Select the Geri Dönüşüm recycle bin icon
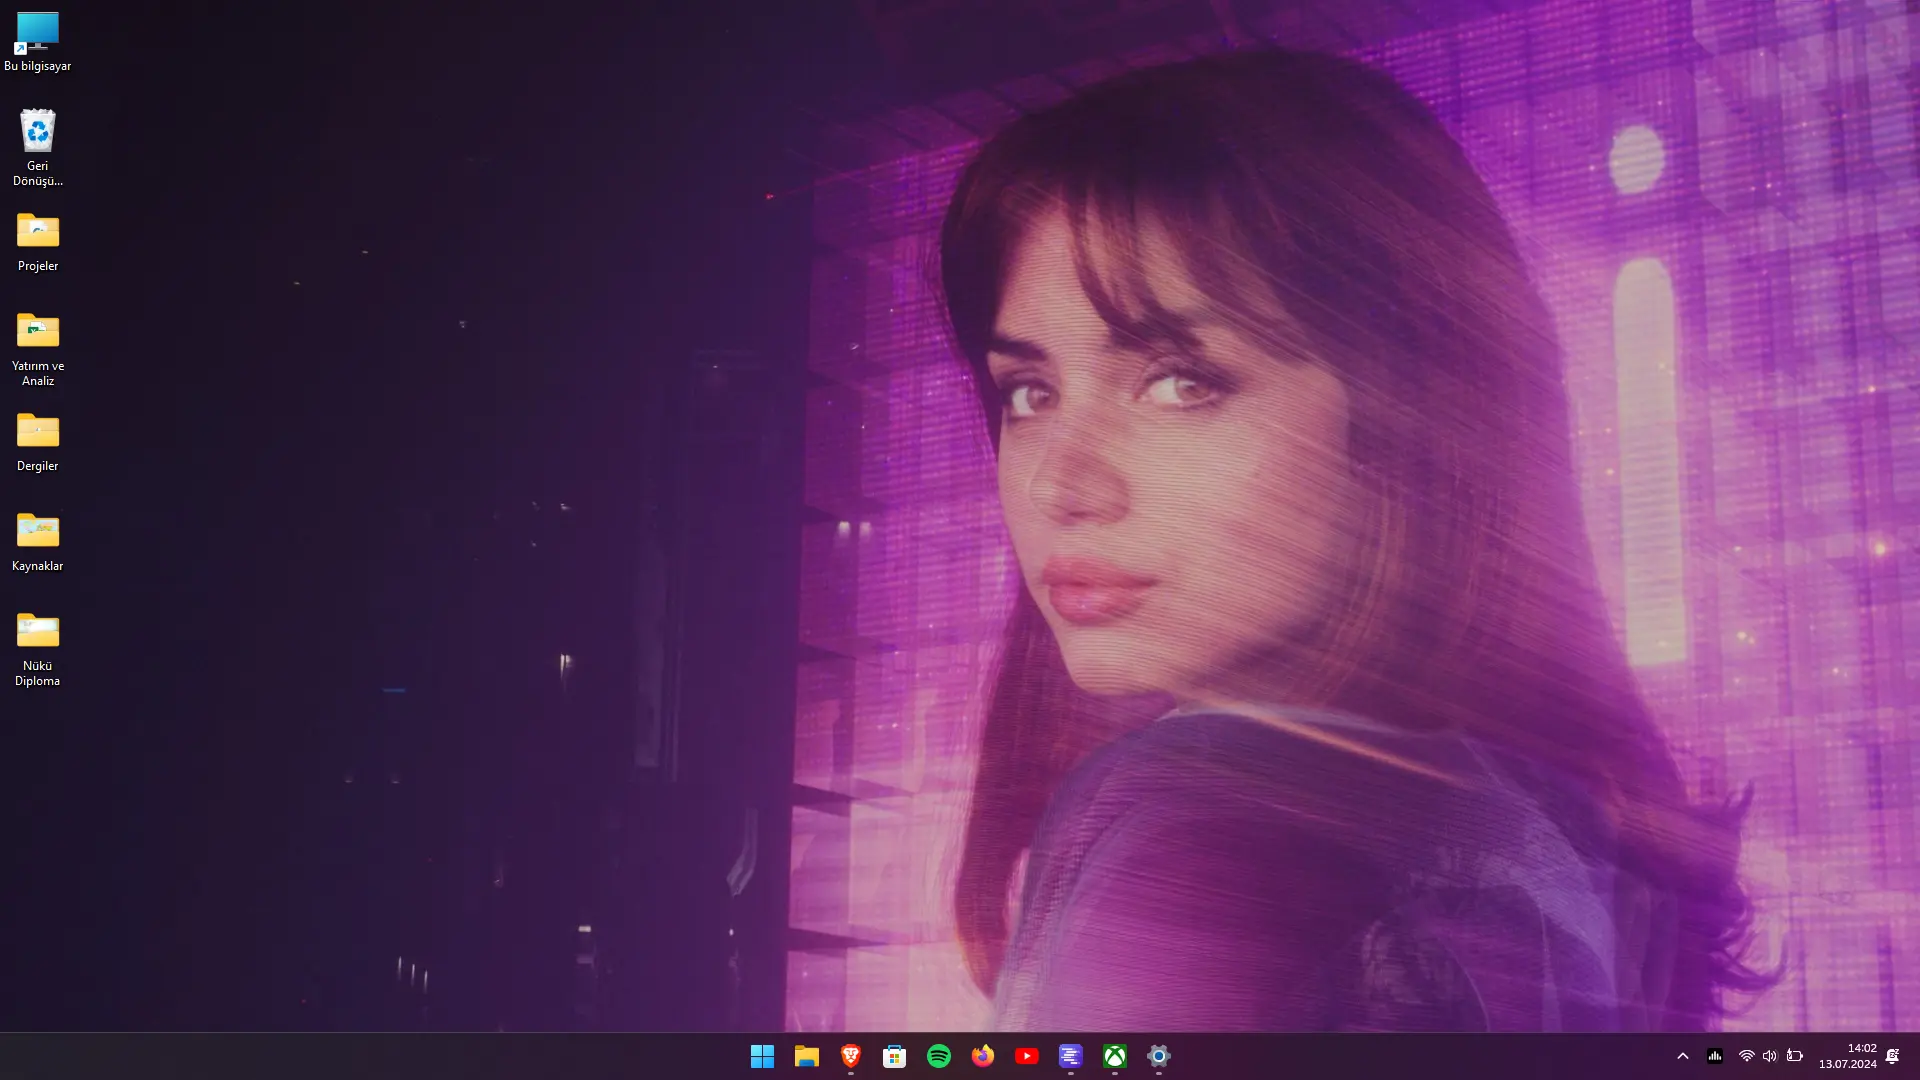 37,146
